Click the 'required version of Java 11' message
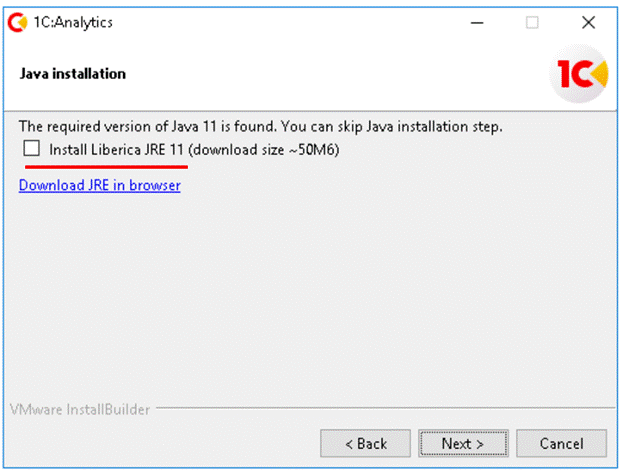The height and width of the screenshot is (471, 624). (260, 127)
